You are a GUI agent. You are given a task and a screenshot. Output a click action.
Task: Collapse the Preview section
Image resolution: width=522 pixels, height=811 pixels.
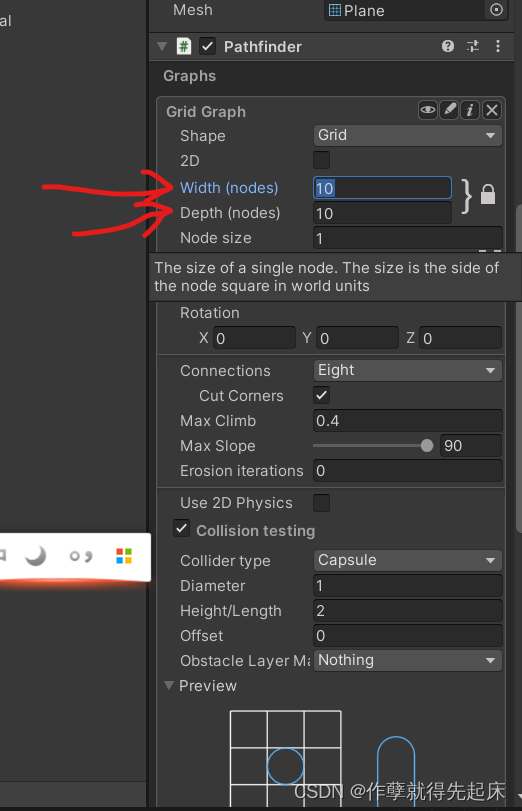169,685
